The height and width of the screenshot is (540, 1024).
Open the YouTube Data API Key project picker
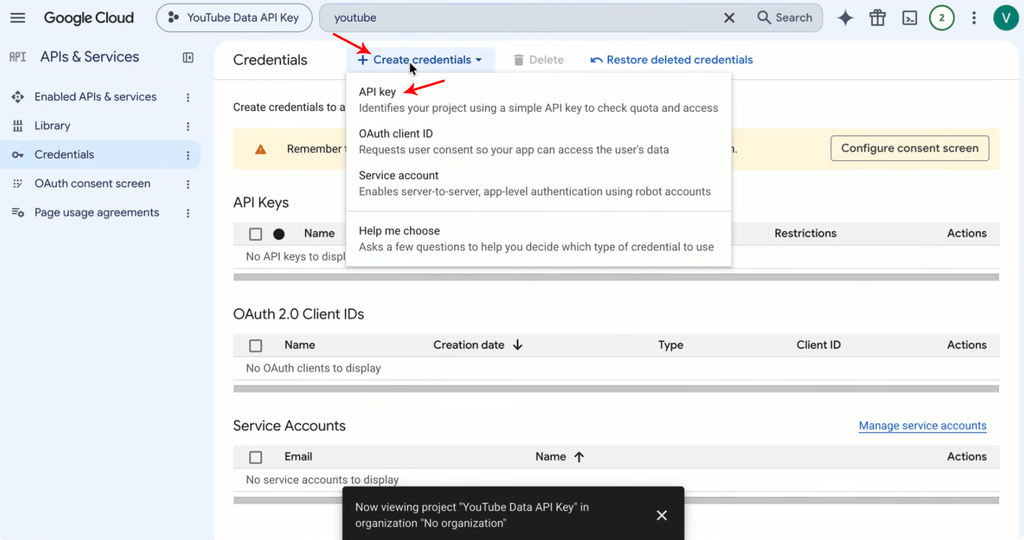point(234,18)
